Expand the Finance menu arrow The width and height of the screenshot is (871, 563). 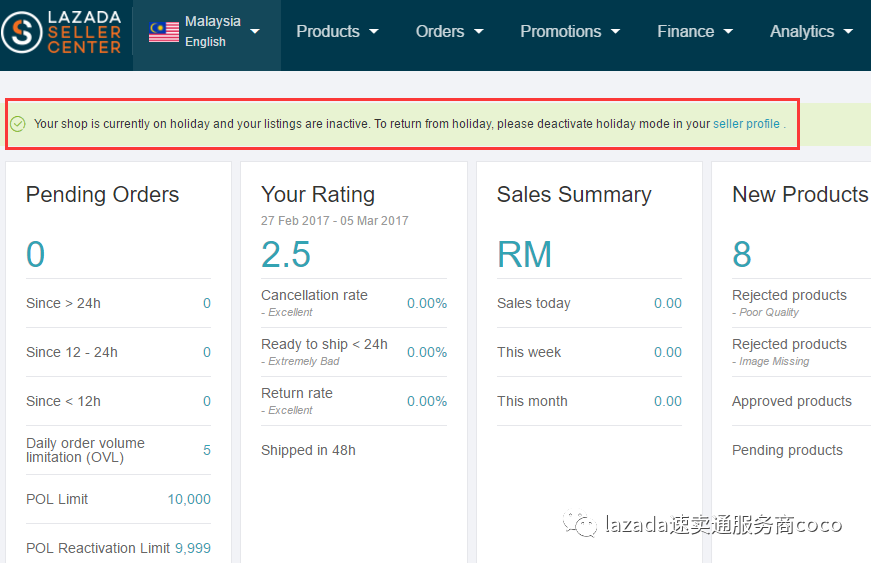pos(728,32)
